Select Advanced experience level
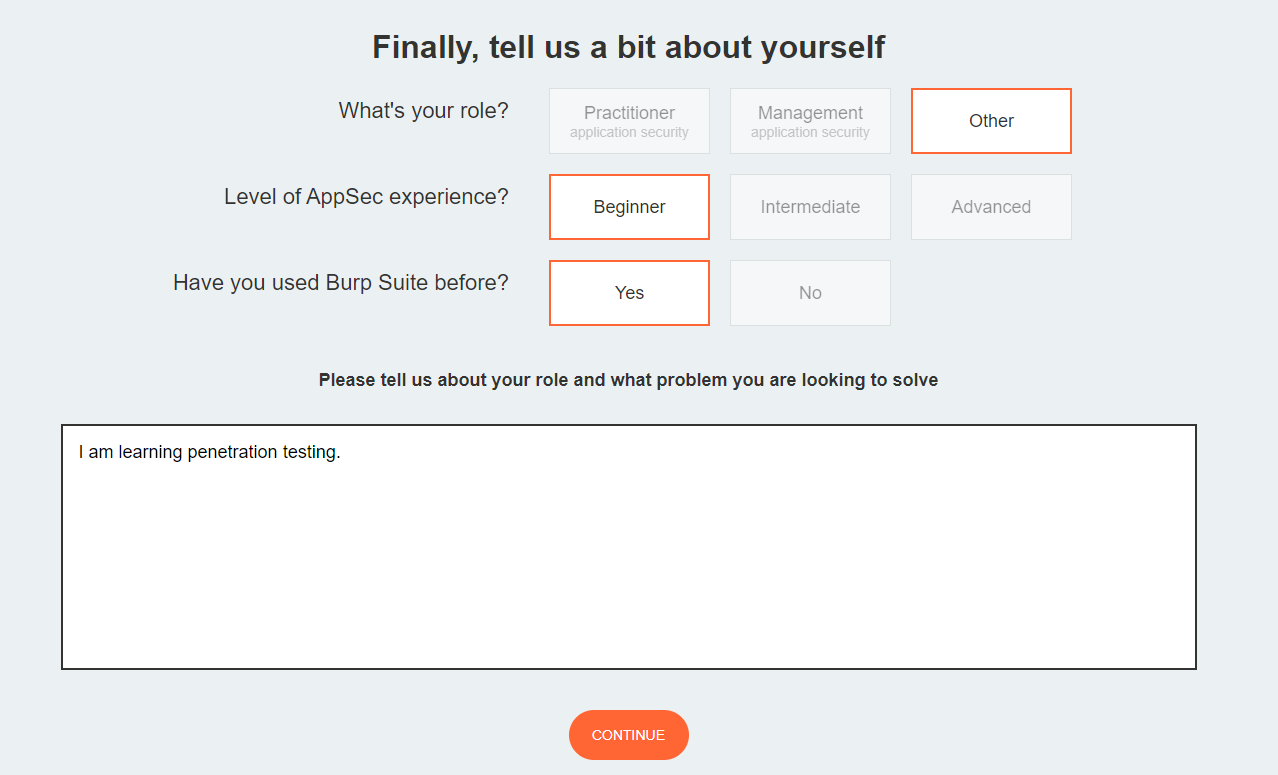 click(991, 207)
